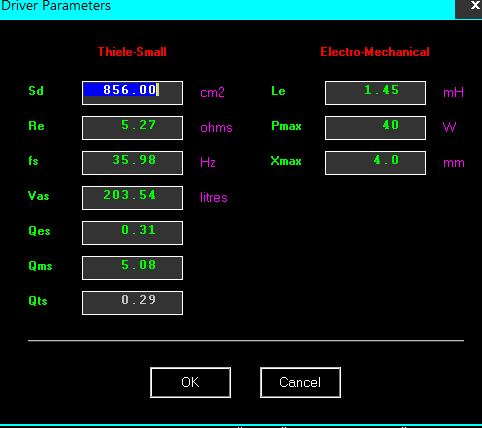The width and height of the screenshot is (482, 428).
Task: Click the Vas parameter label
Action: click(x=39, y=196)
